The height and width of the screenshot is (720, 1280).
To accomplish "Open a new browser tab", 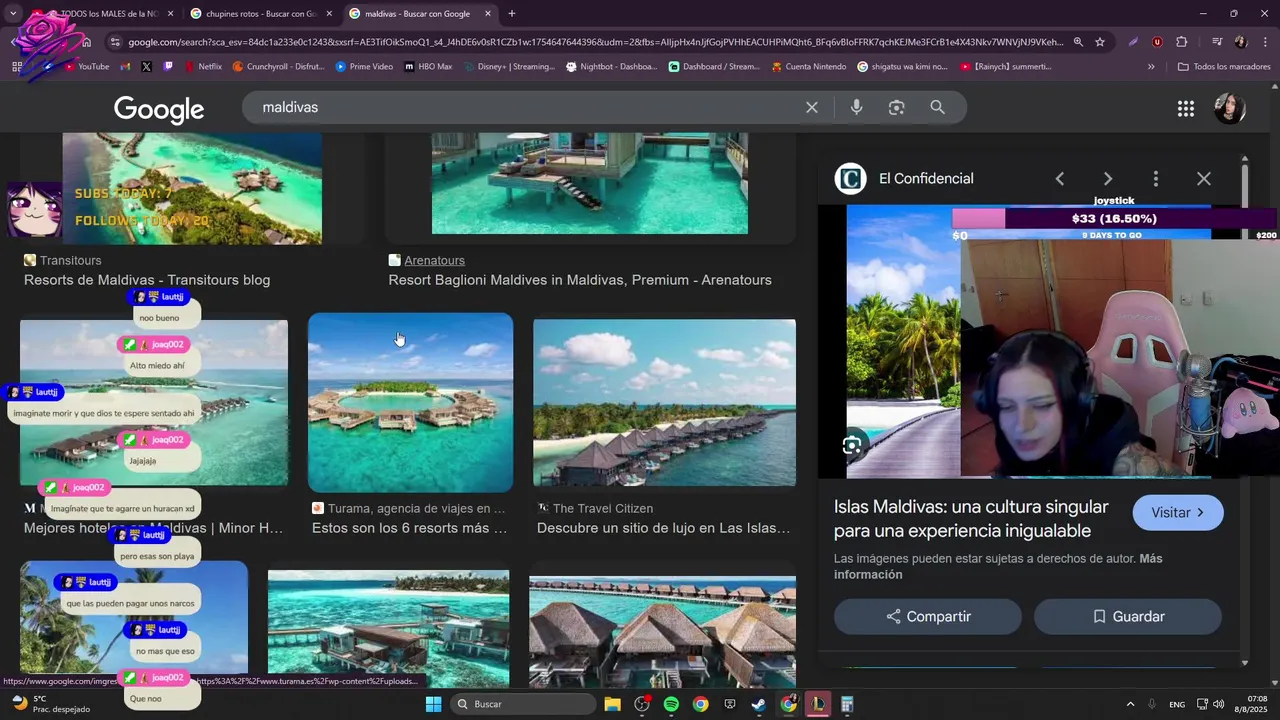I will [x=512, y=14].
